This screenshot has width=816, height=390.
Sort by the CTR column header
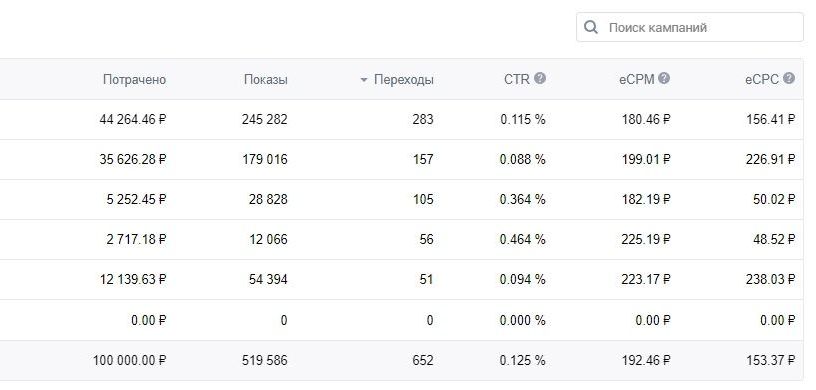click(517, 80)
